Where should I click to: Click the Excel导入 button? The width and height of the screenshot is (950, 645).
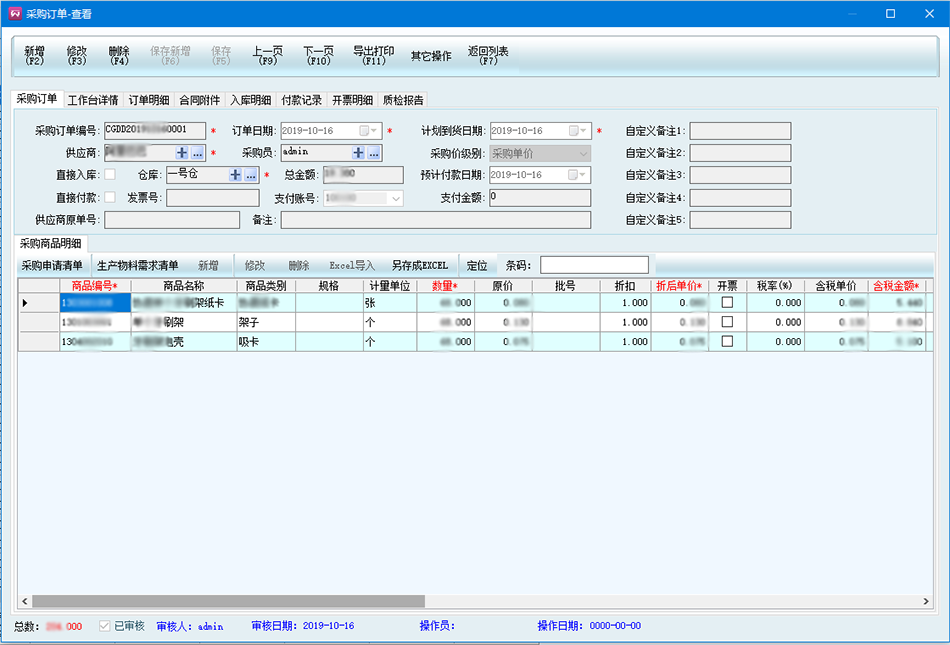pyautogui.click(x=352, y=265)
